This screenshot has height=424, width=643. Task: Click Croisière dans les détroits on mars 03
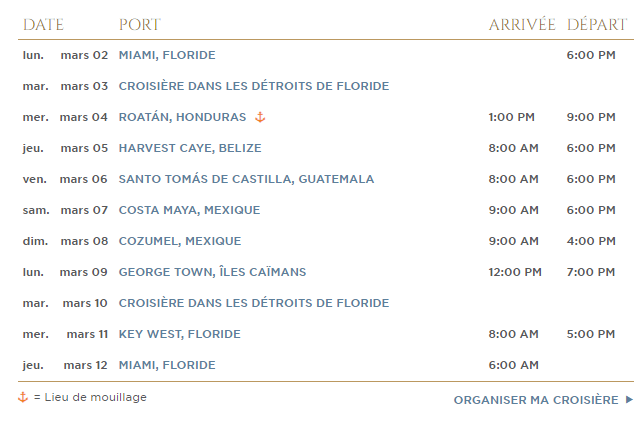[x=254, y=86]
